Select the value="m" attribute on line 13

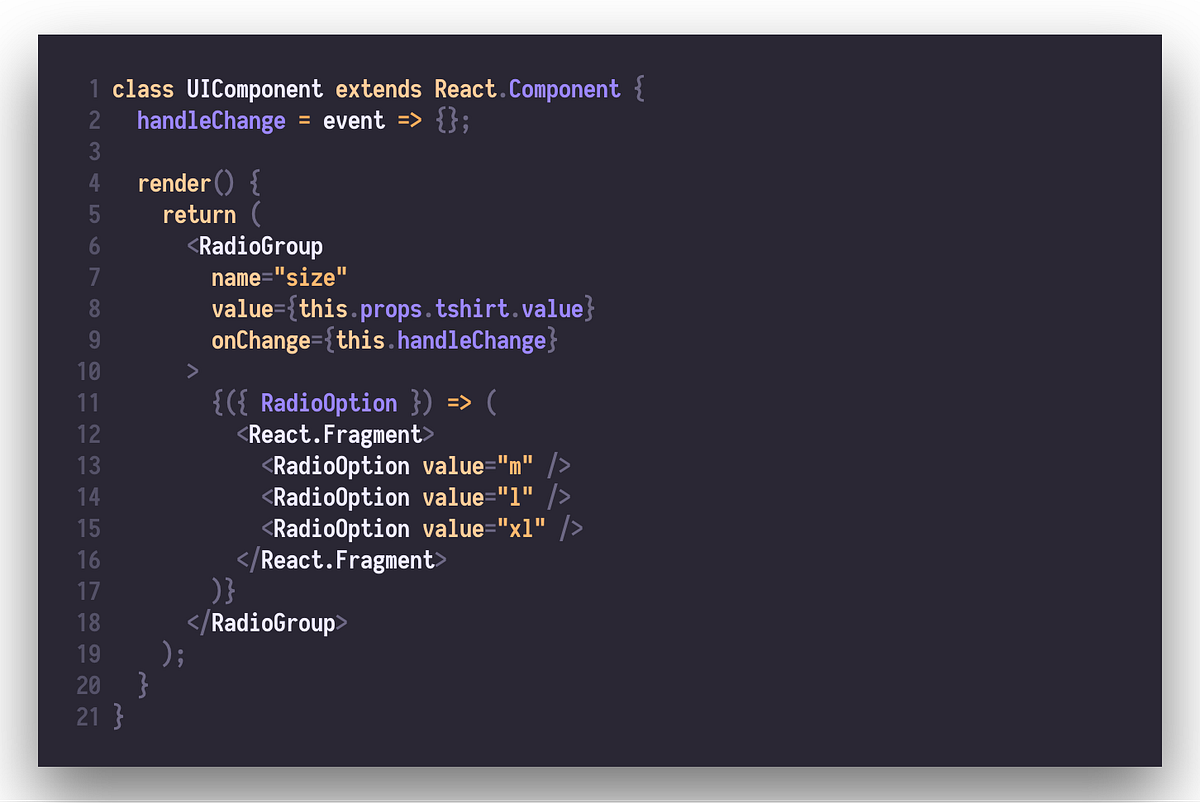pyautogui.click(x=476, y=466)
